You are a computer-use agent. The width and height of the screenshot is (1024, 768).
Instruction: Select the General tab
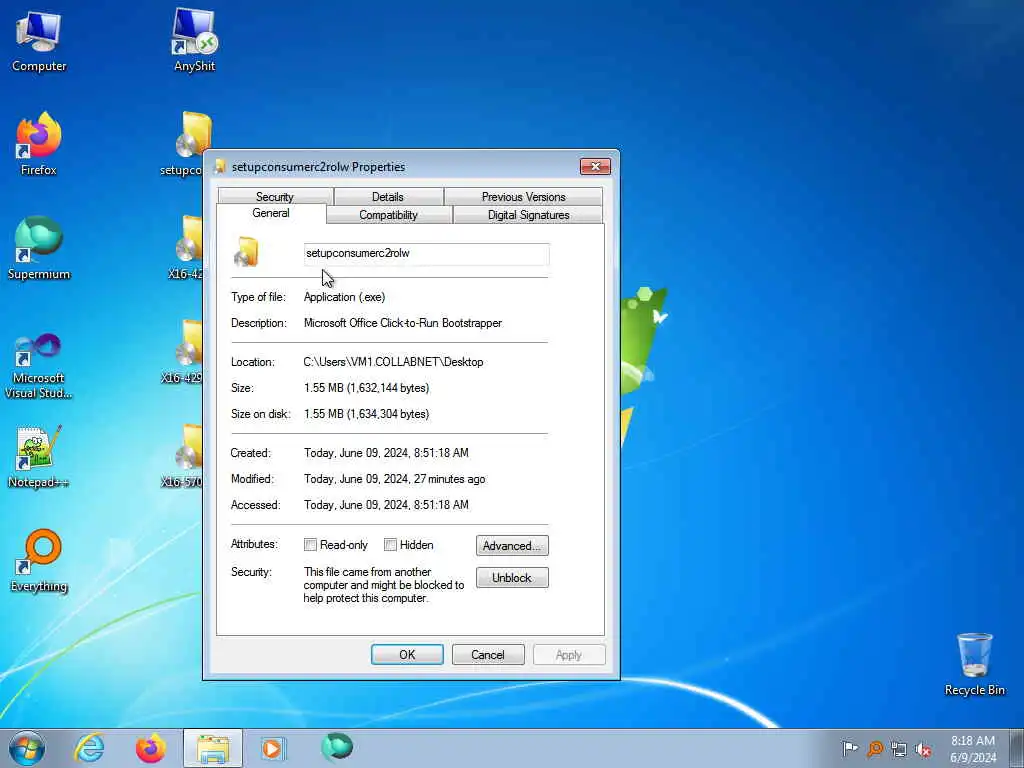pyautogui.click(x=271, y=213)
